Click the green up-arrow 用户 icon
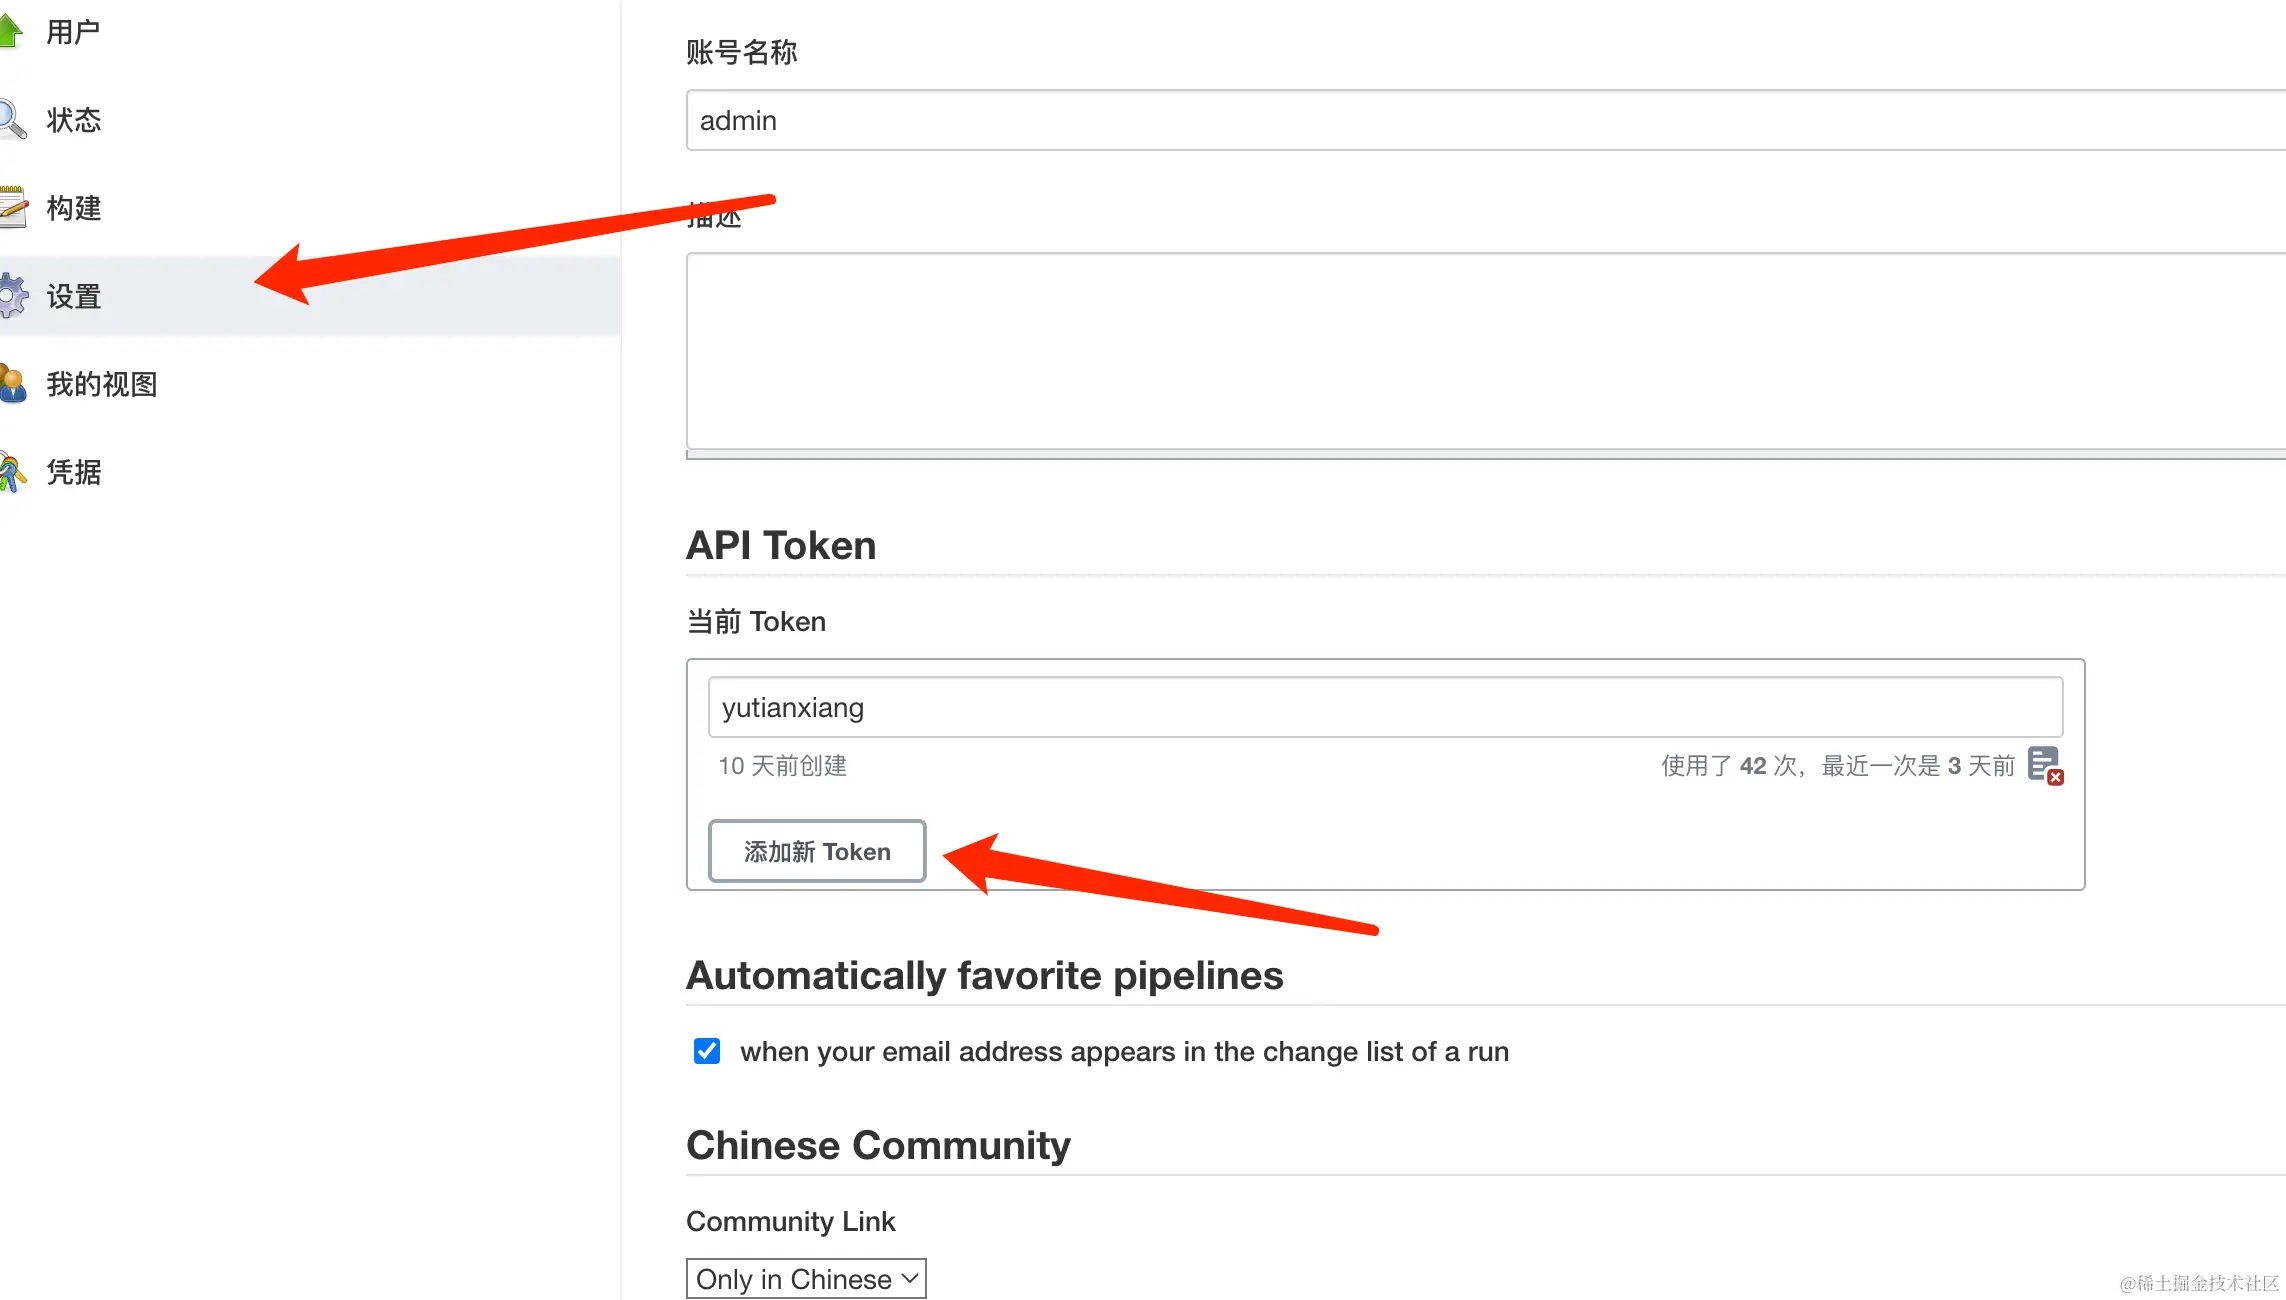 pos(10,31)
